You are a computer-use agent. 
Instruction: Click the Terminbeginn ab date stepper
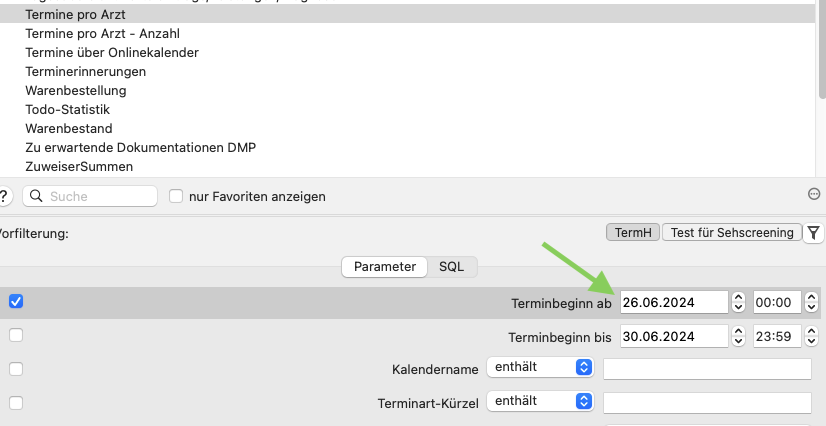coord(739,302)
